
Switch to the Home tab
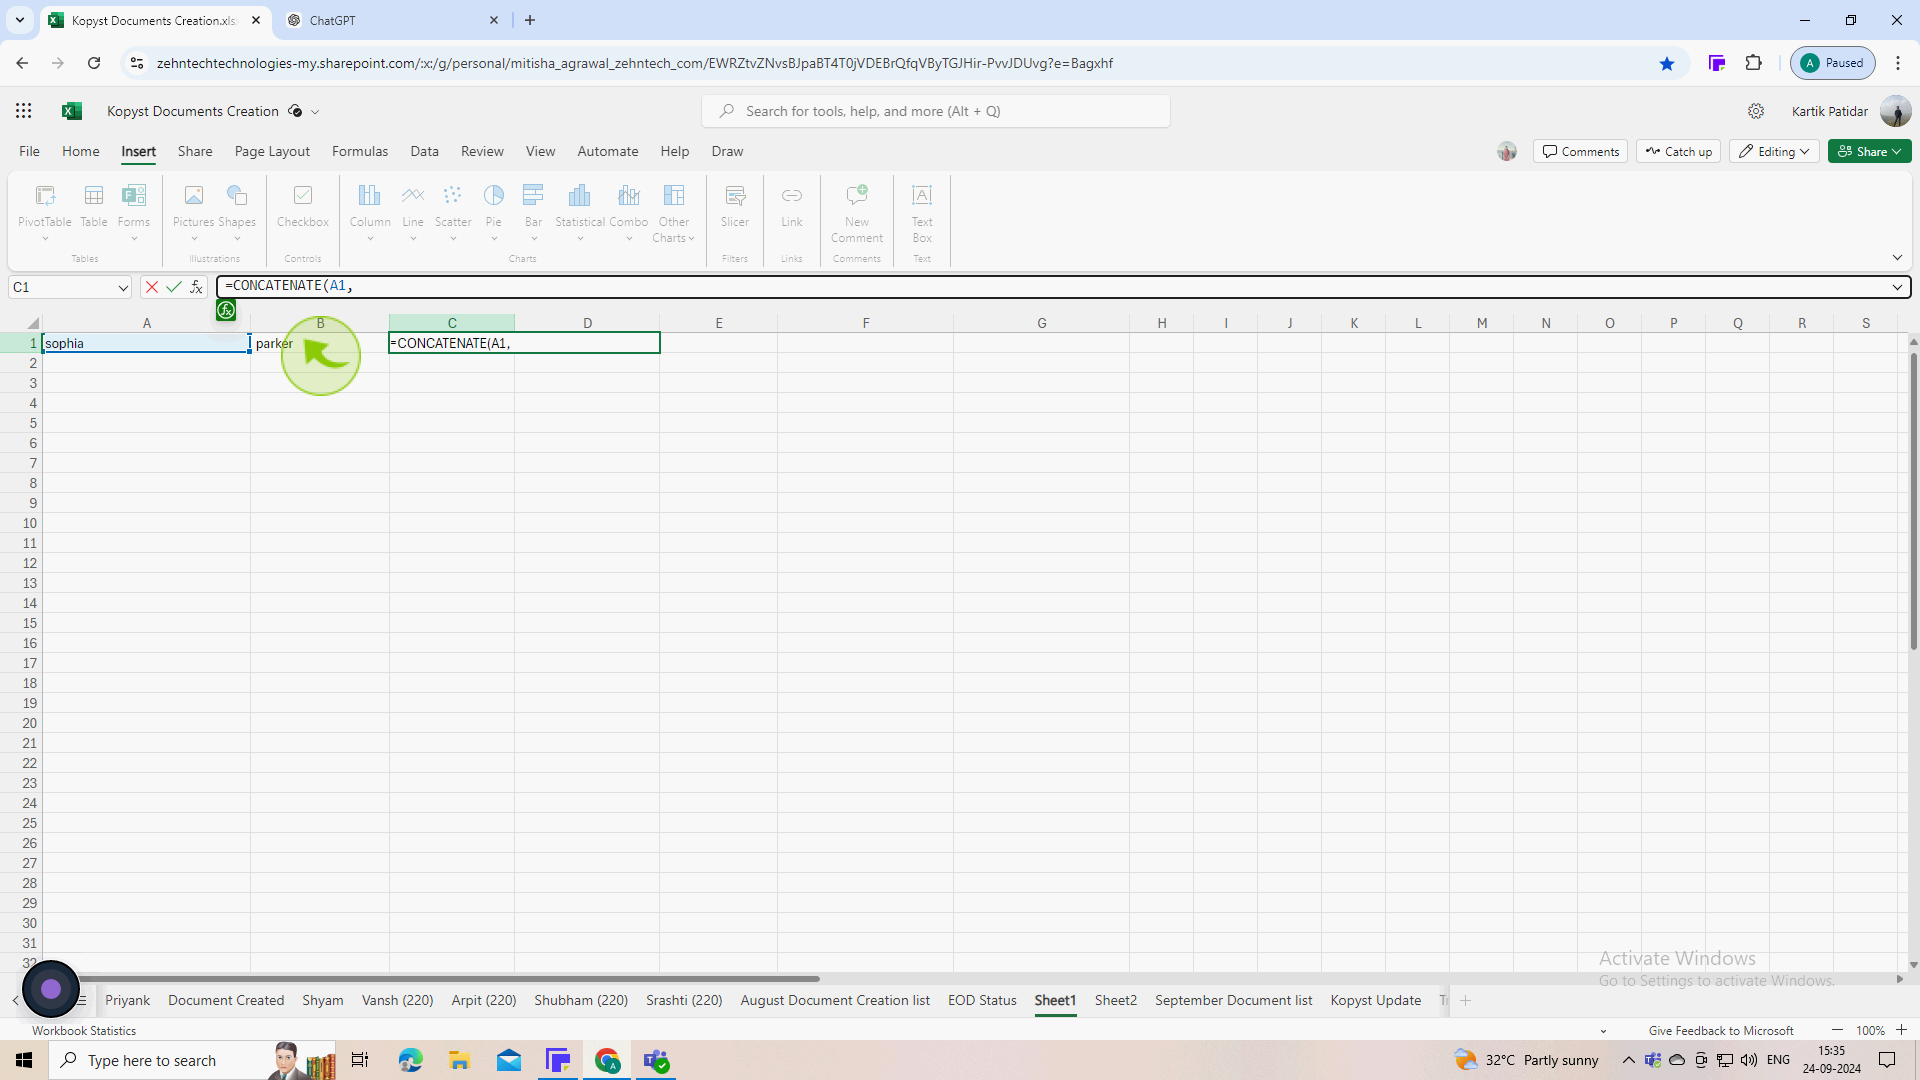click(x=81, y=151)
